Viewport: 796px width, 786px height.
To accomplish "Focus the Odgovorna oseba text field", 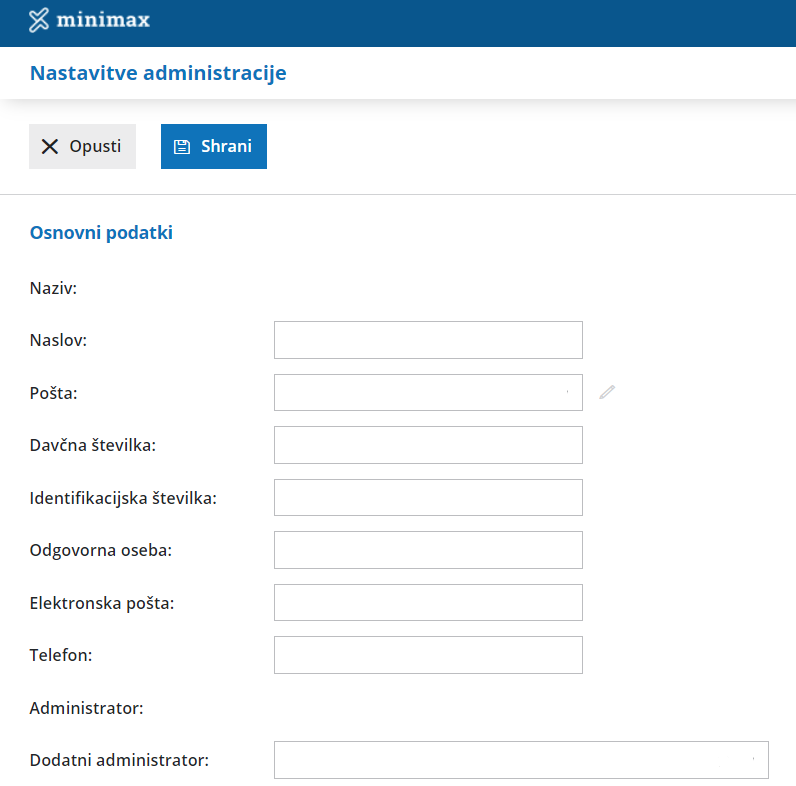I will [428, 550].
